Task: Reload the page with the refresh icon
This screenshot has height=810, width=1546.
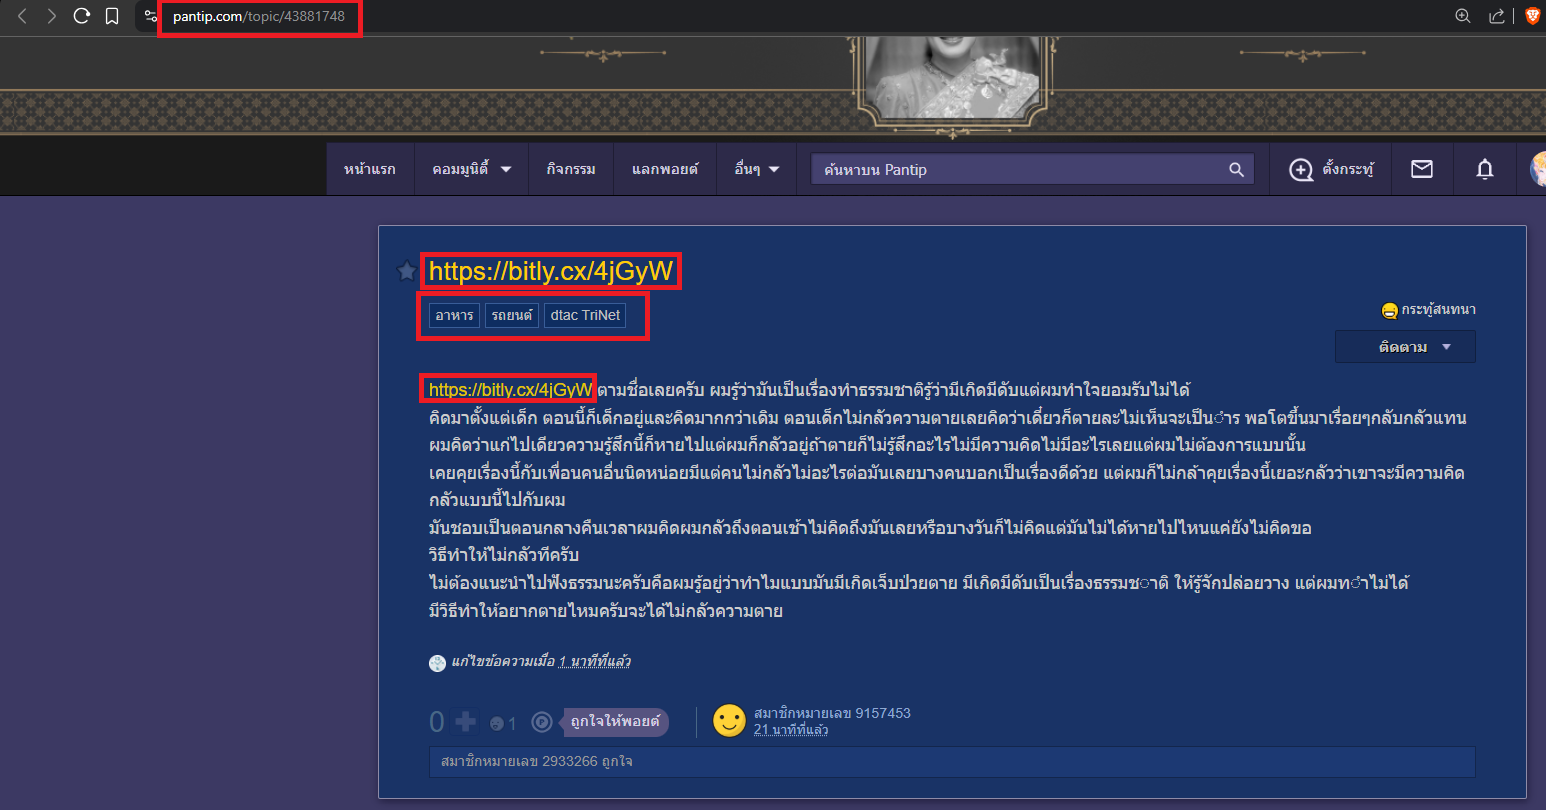Action: point(82,16)
